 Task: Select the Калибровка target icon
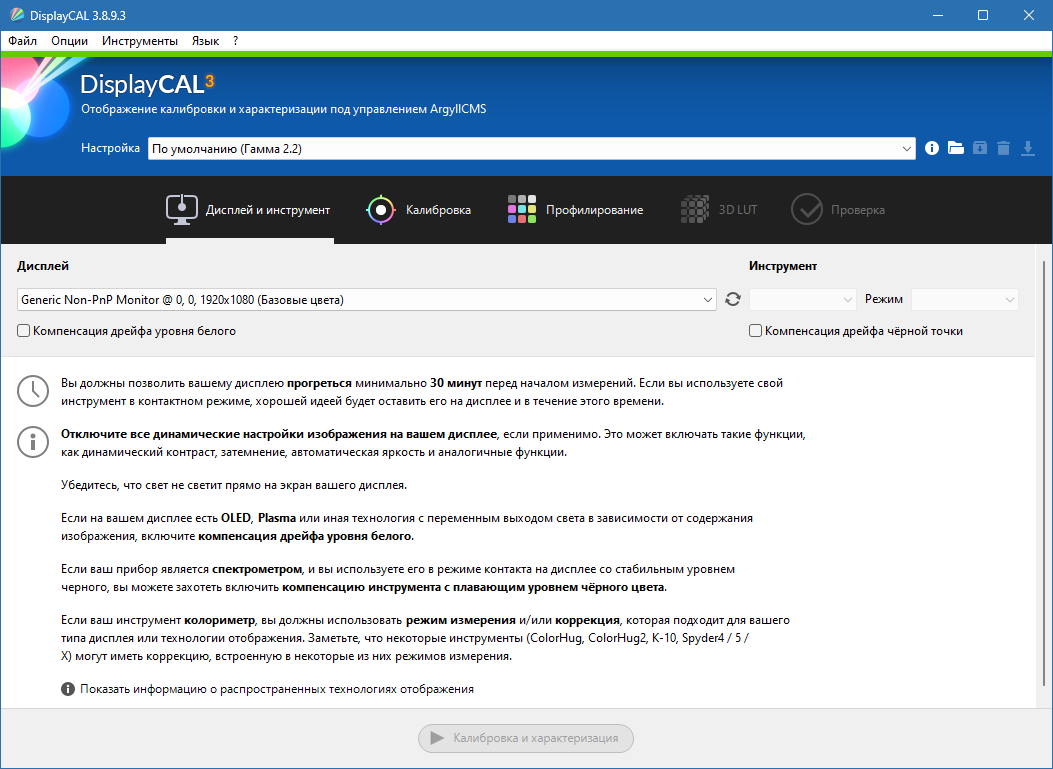(380, 209)
